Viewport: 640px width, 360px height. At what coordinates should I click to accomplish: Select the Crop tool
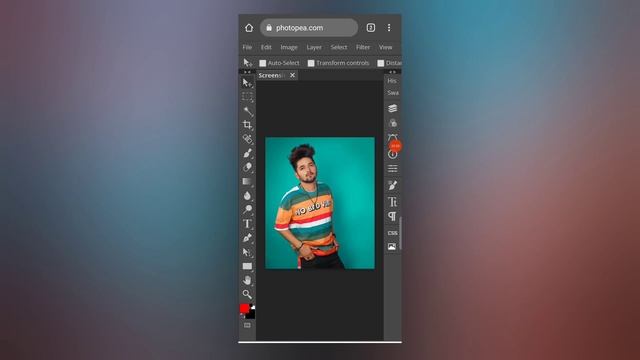click(247, 125)
